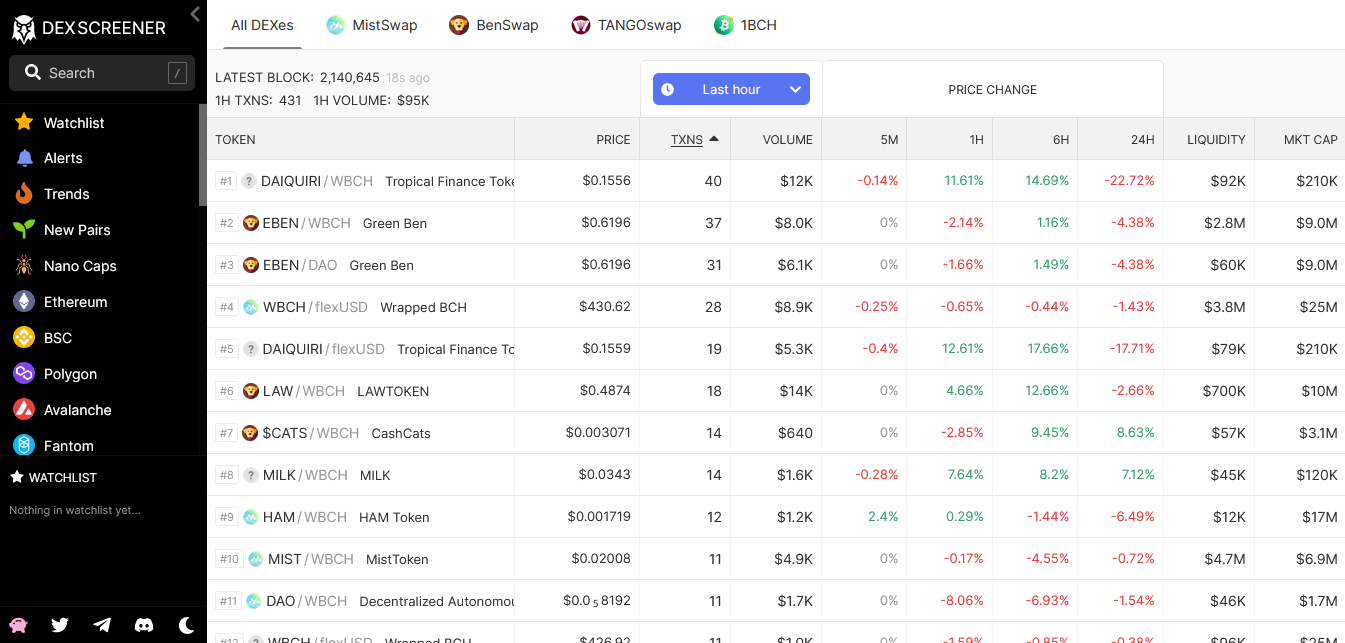Expand the Last hour timeframe dropdown

click(x=731, y=89)
